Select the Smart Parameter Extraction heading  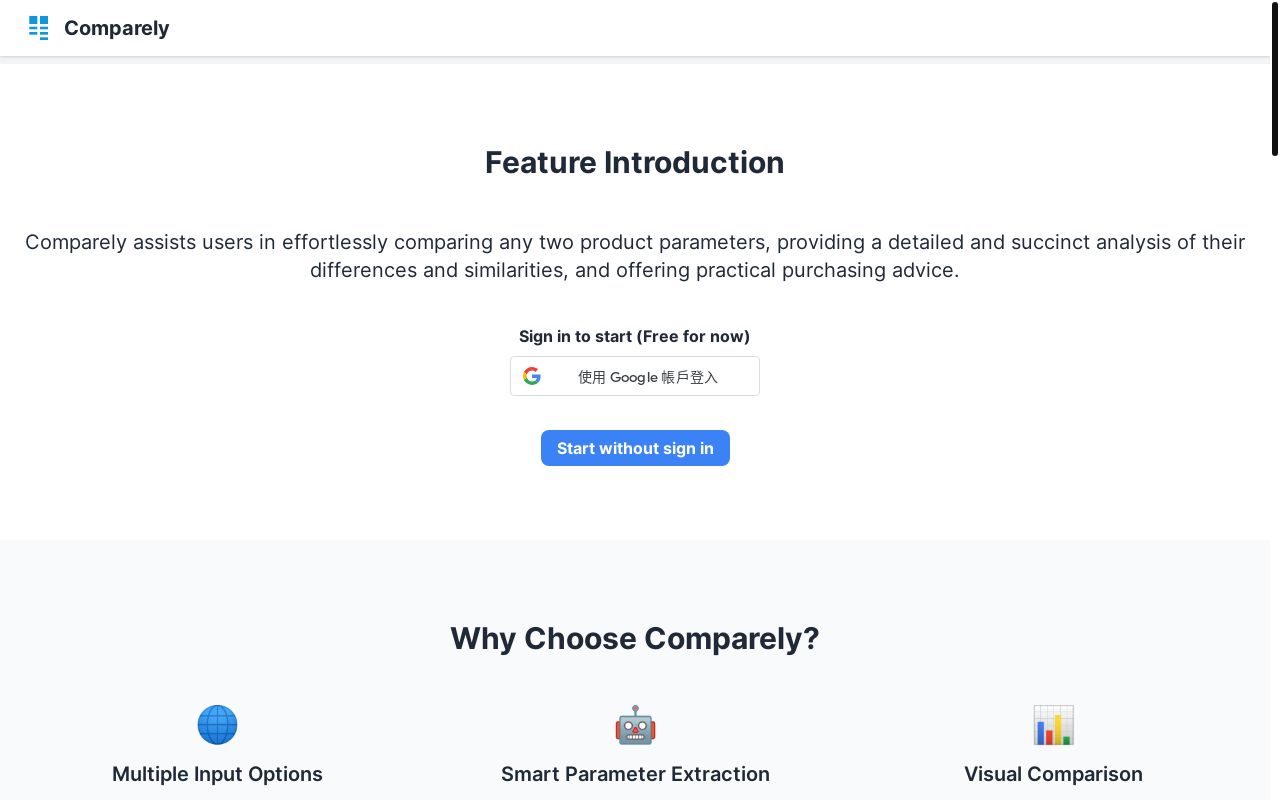tap(635, 774)
